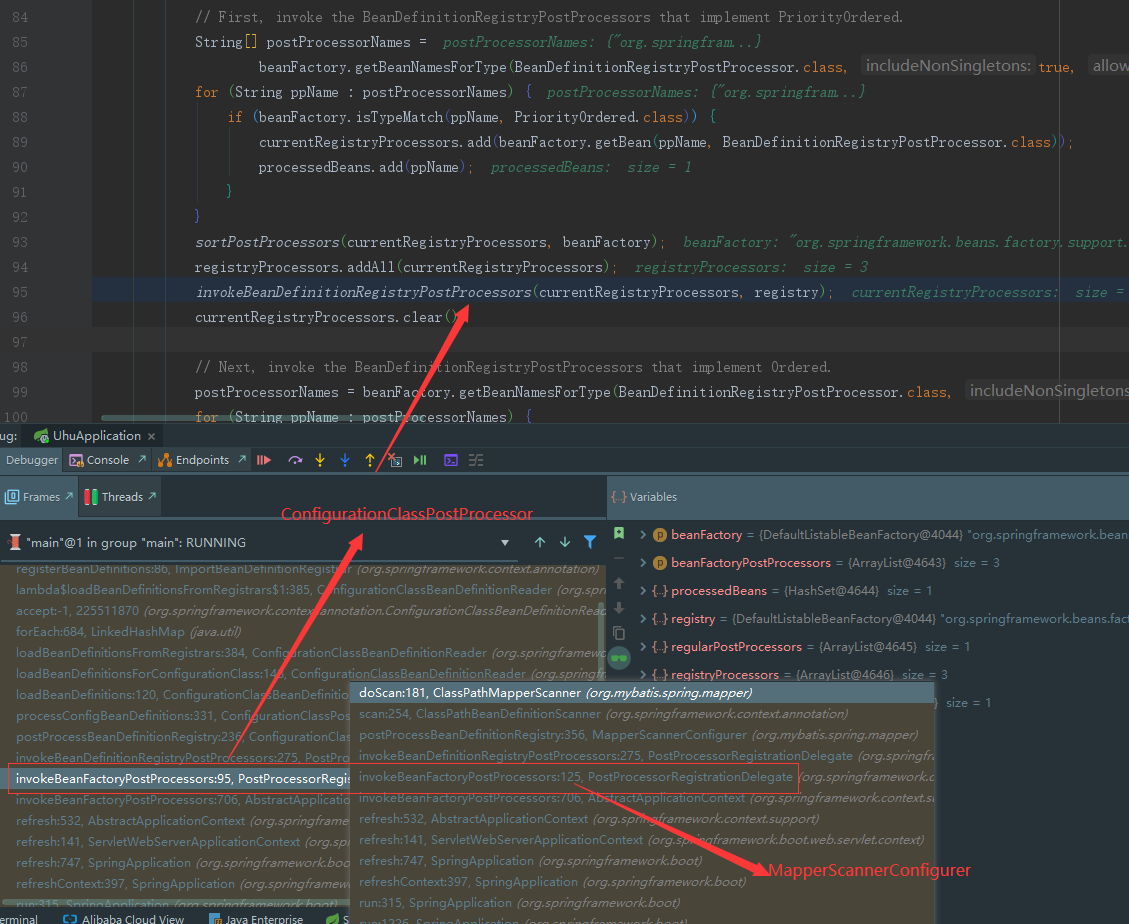1129x924 pixels.
Task: Click move watch down arrow in Variables
Action: pyautogui.click(x=619, y=608)
